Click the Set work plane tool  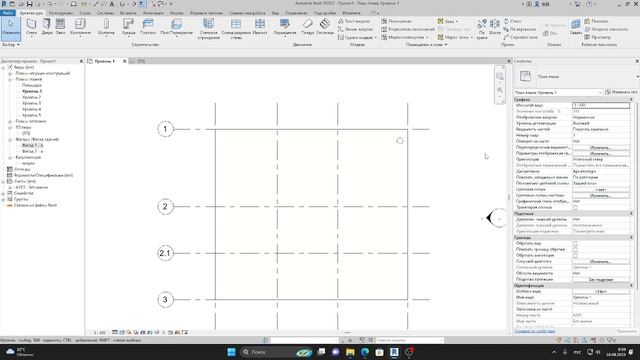576,27
